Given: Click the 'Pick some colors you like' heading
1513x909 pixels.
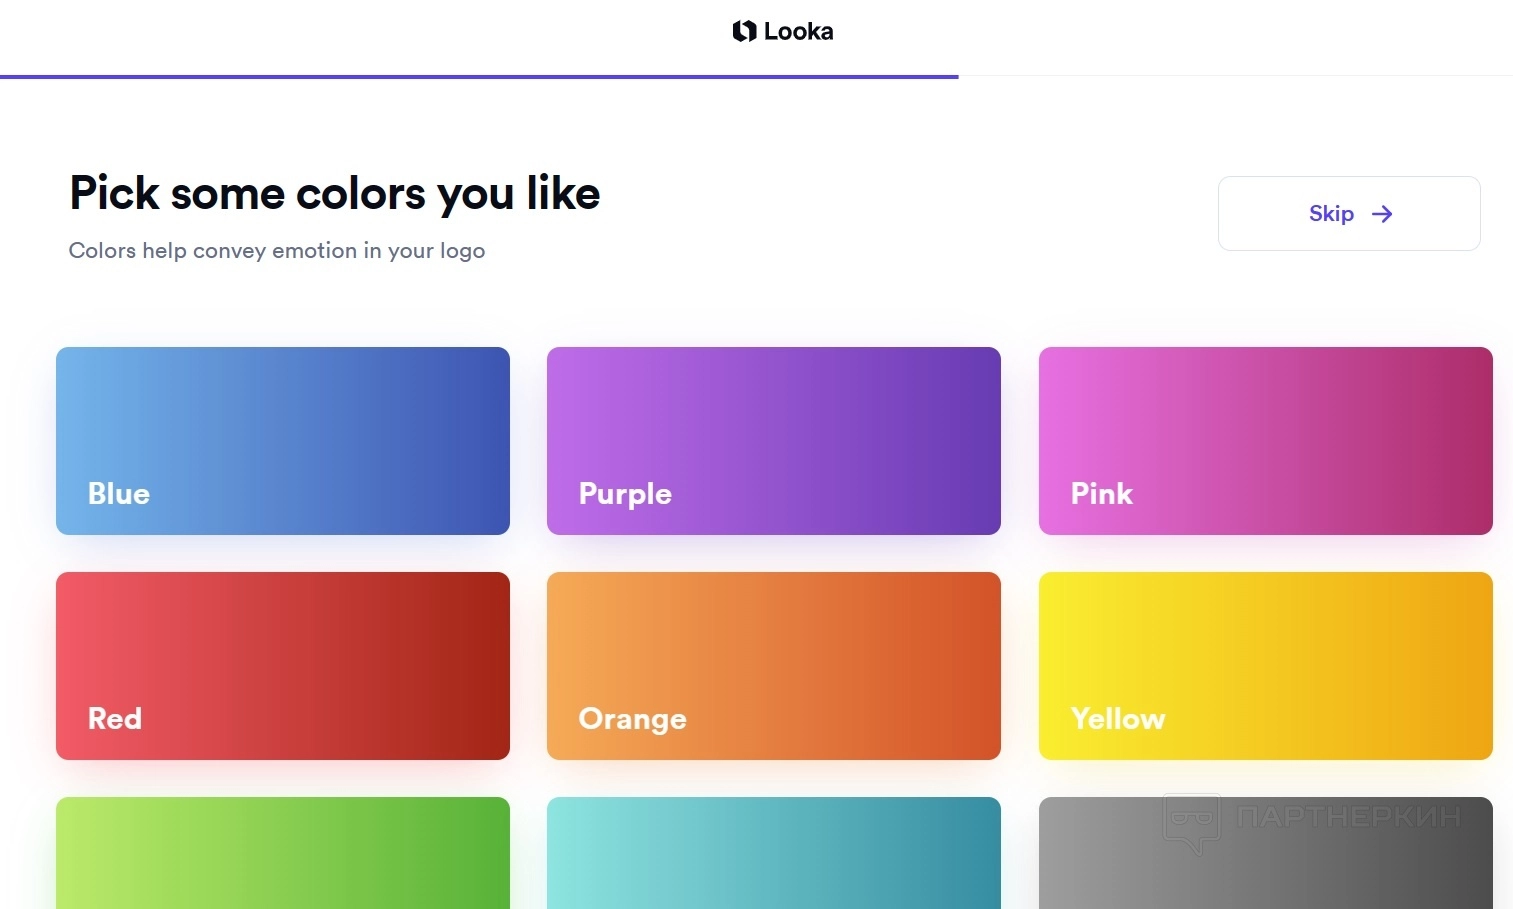Looking at the screenshot, I should [x=335, y=193].
